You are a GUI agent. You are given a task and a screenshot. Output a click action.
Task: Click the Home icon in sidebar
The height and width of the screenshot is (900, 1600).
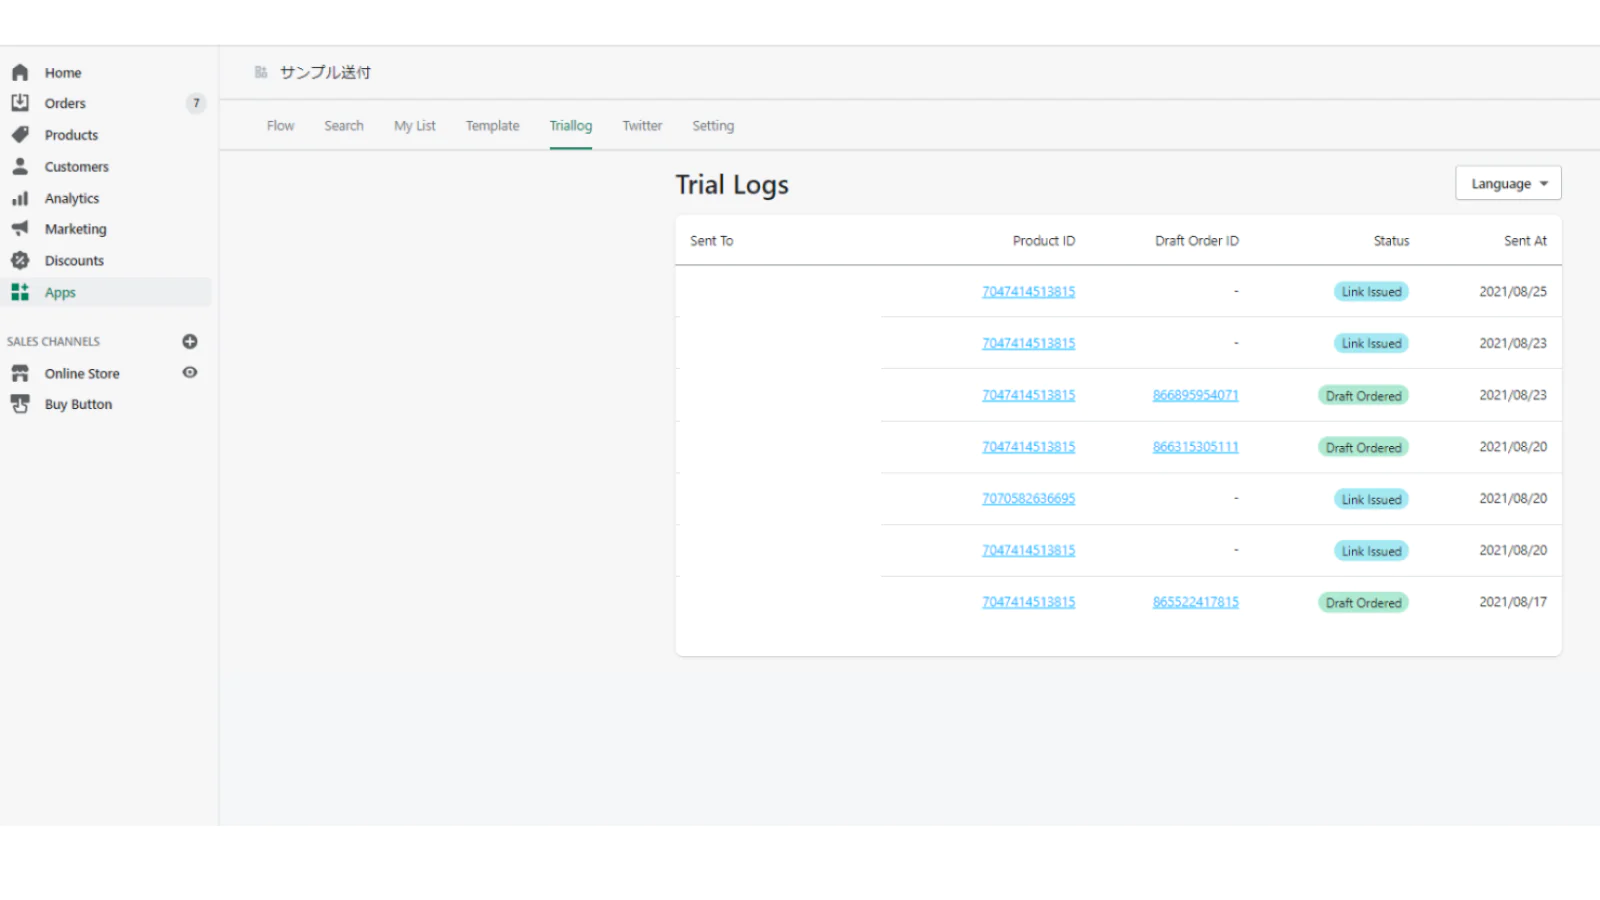pos(20,73)
